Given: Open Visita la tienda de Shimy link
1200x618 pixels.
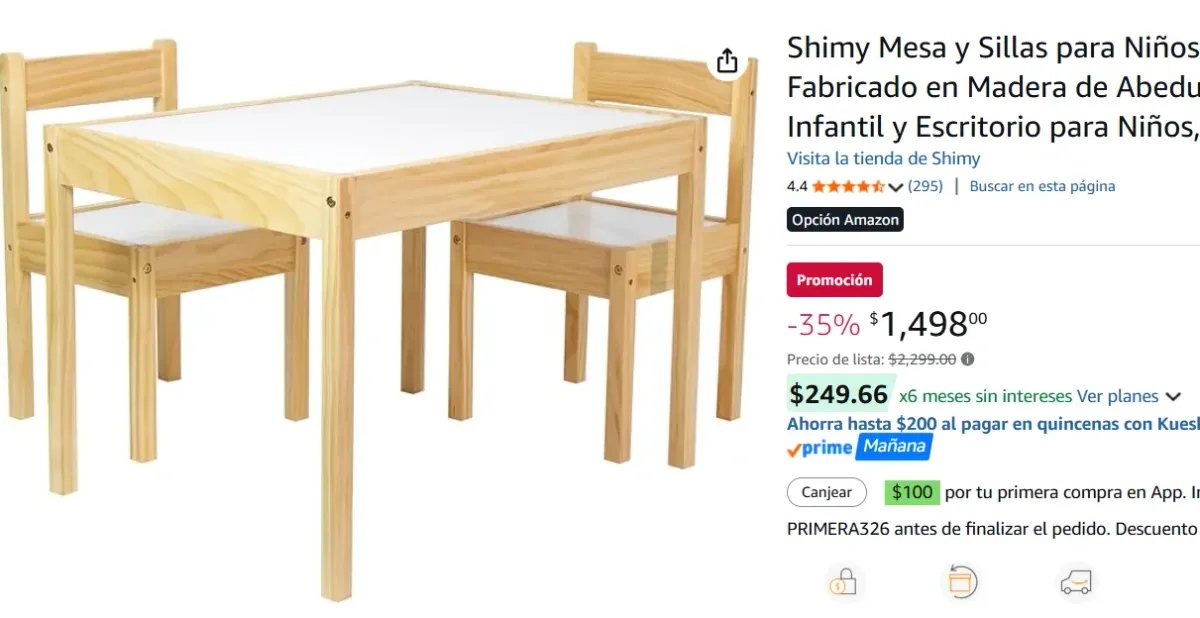Looking at the screenshot, I should point(884,158).
